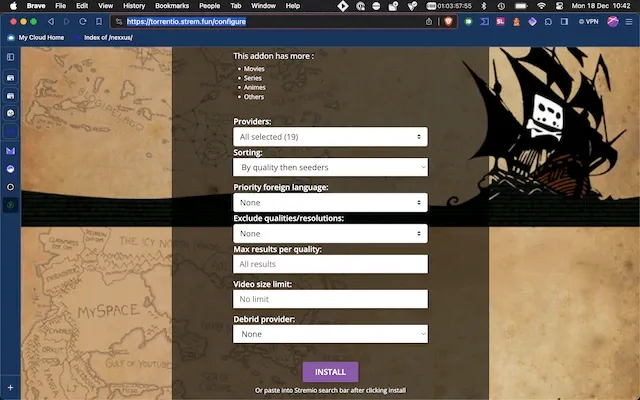Click the timer showing 01:03:57:55
The height and width of the screenshot is (400, 640).
pyautogui.click(x=449, y=6)
